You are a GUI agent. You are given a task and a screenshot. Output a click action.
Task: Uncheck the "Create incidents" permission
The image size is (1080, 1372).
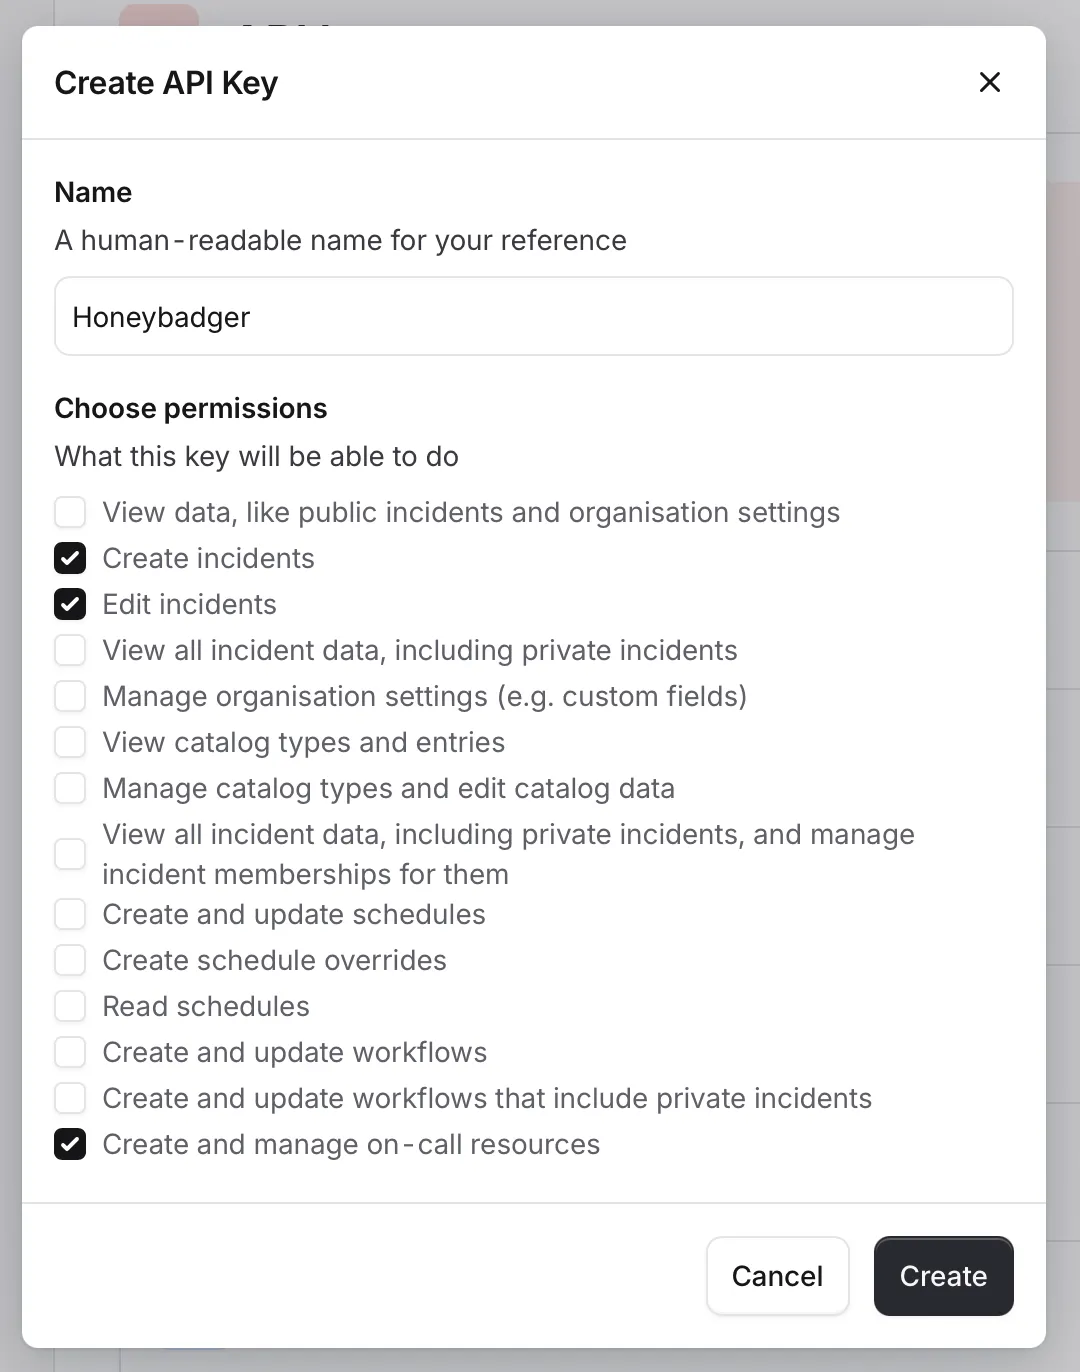click(x=70, y=558)
